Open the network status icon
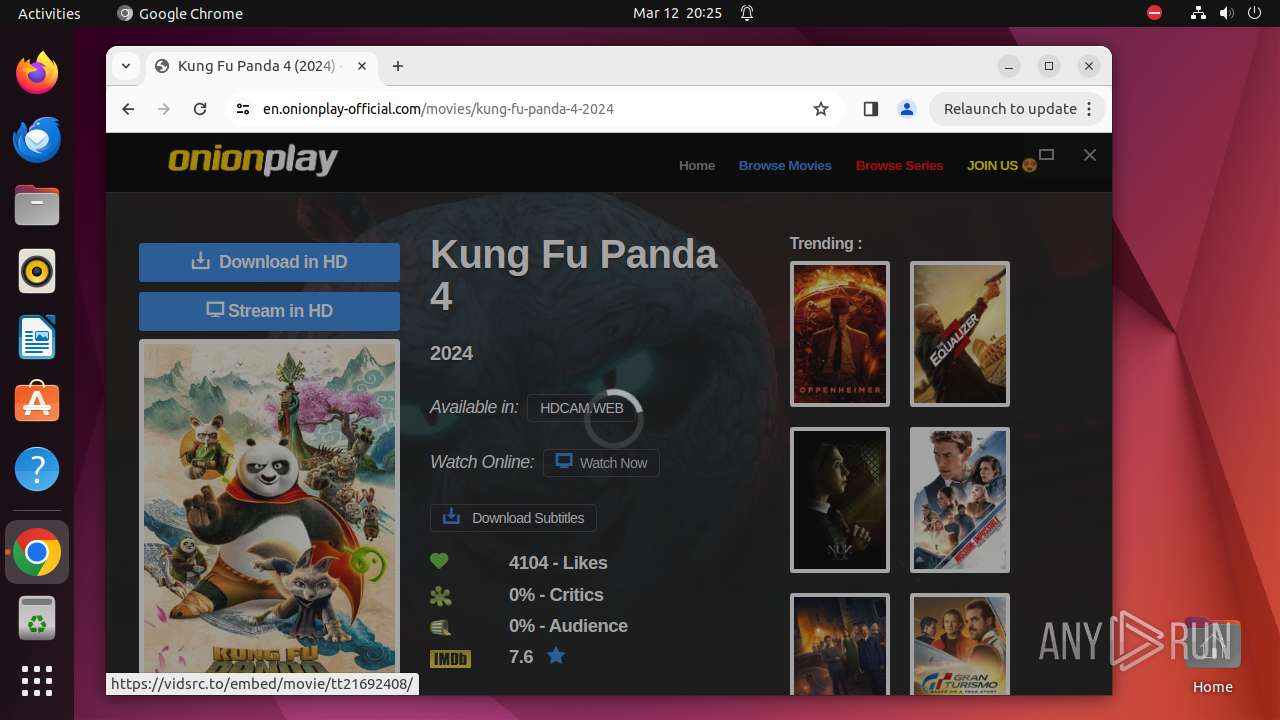The height and width of the screenshot is (720, 1280). [1199, 13]
